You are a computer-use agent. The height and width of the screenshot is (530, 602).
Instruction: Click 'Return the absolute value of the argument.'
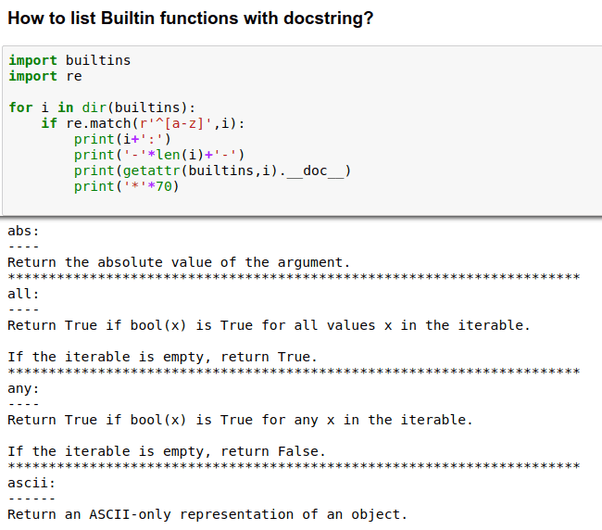point(179,262)
